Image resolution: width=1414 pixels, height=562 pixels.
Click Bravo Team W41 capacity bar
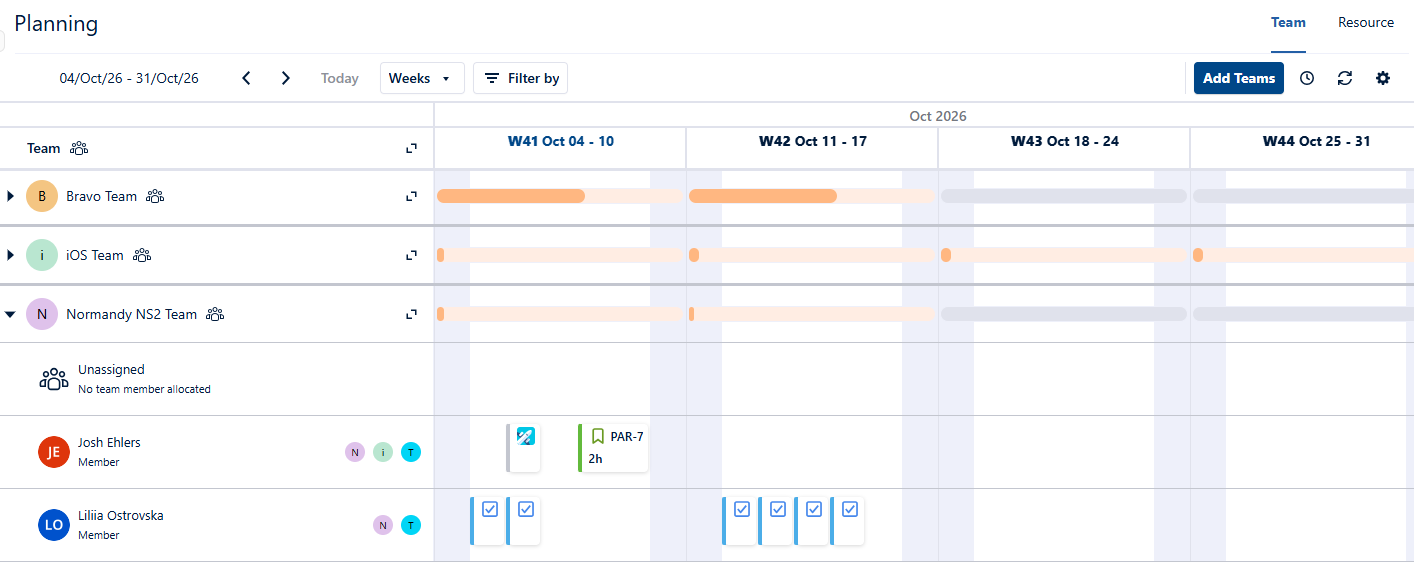[560, 196]
